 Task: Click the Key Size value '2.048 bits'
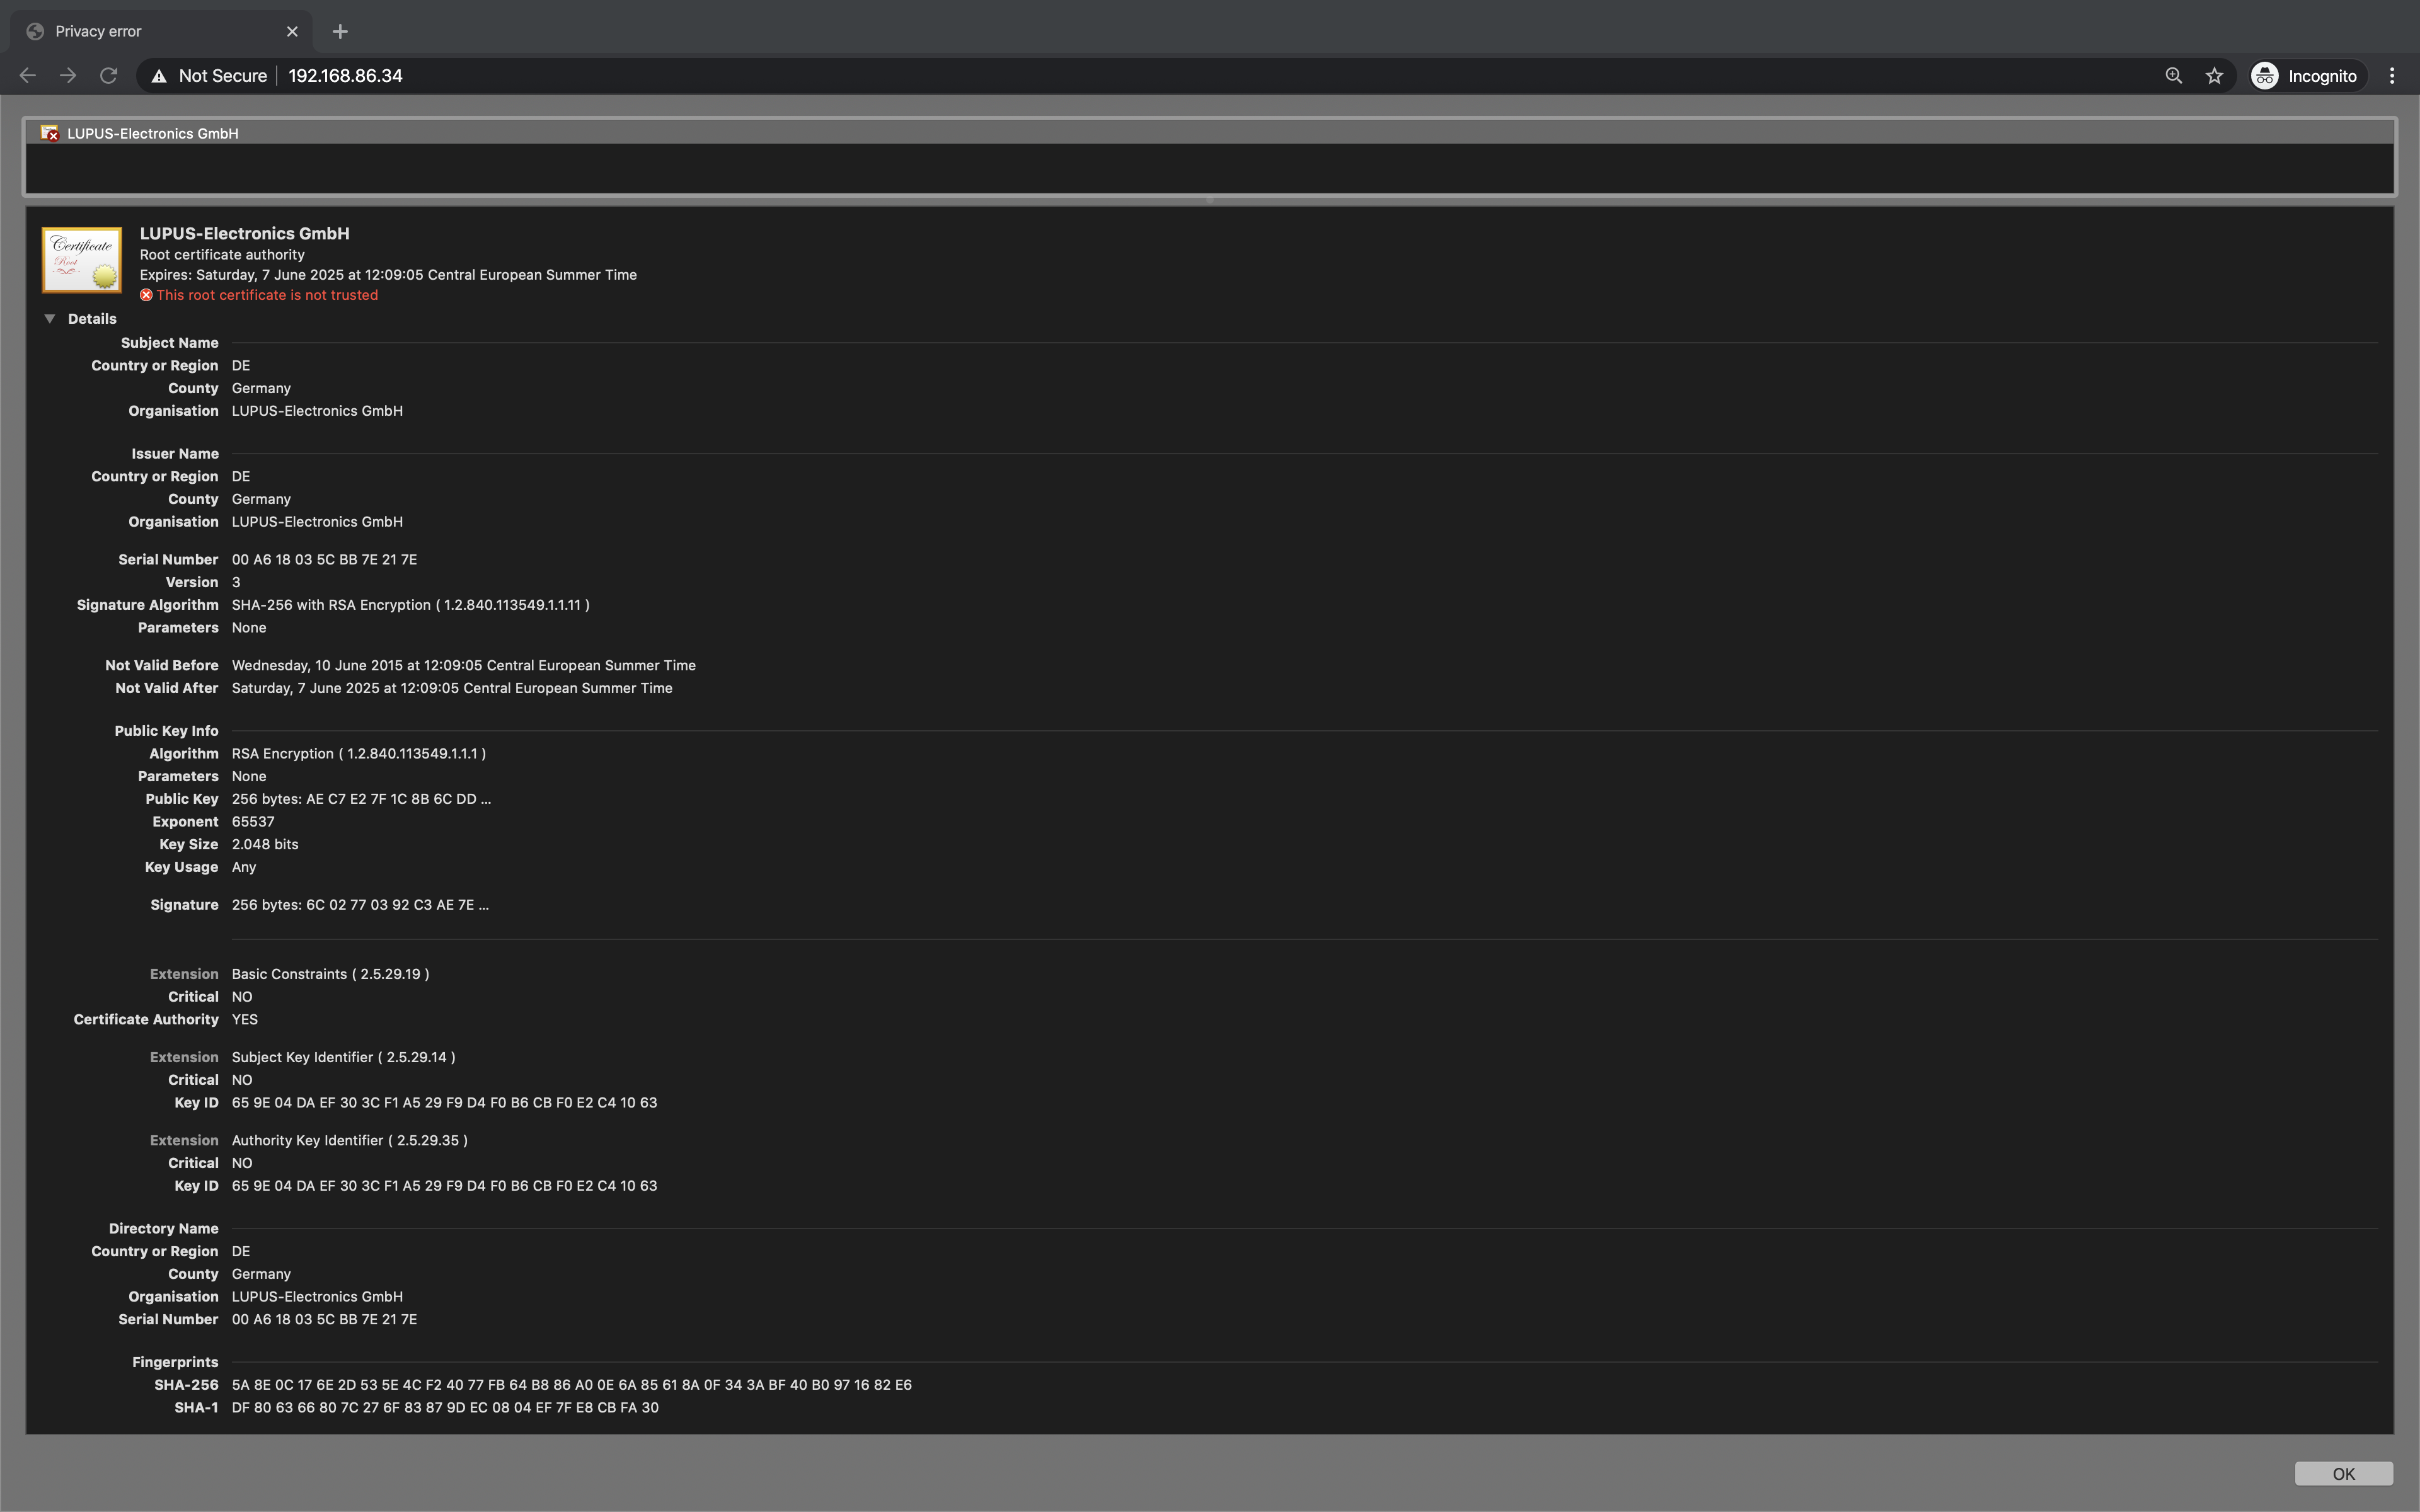pyautogui.click(x=265, y=845)
